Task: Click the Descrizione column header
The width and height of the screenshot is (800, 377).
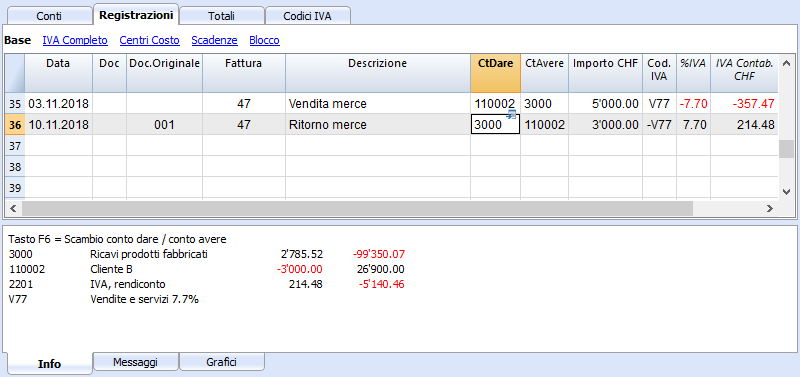Action: point(378,73)
